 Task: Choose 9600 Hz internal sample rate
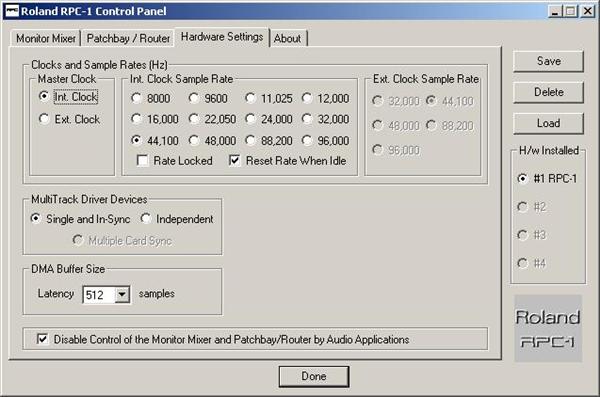tap(208, 98)
